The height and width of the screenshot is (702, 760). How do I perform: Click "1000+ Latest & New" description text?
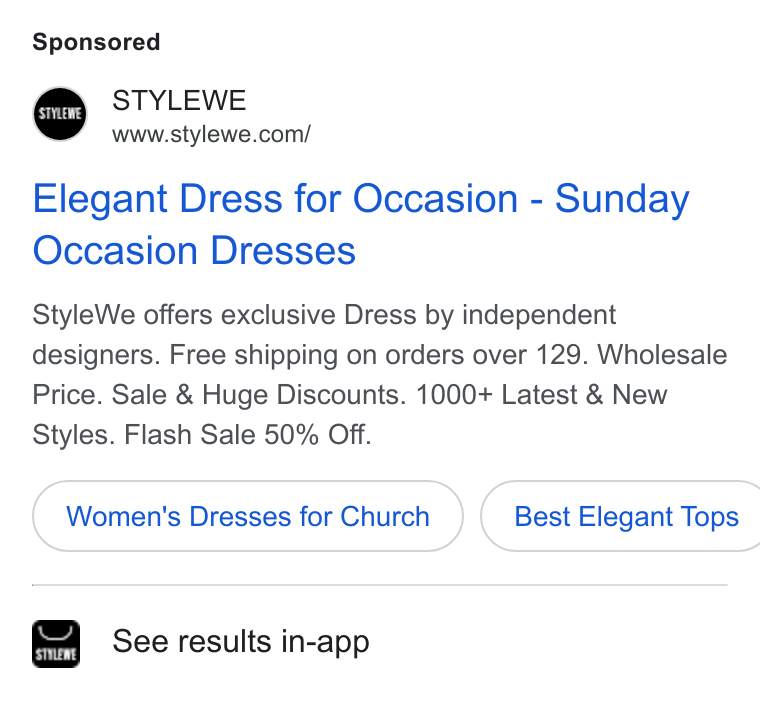(x=541, y=394)
